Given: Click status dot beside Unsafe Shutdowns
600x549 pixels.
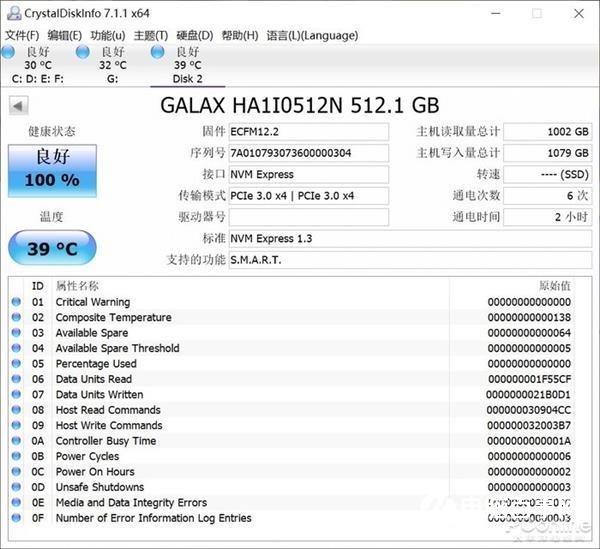Looking at the screenshot, I should 16,487.
